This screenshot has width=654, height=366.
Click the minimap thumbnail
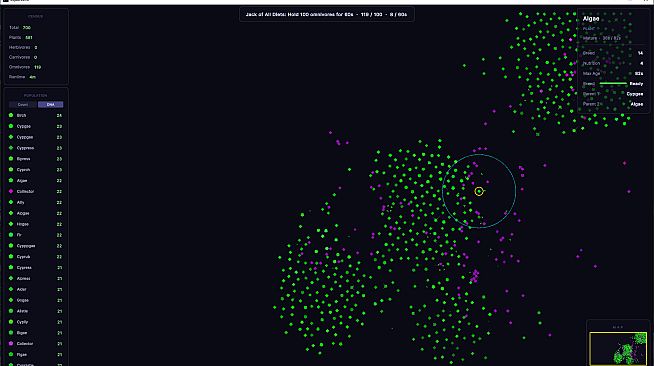click(618, 348)
